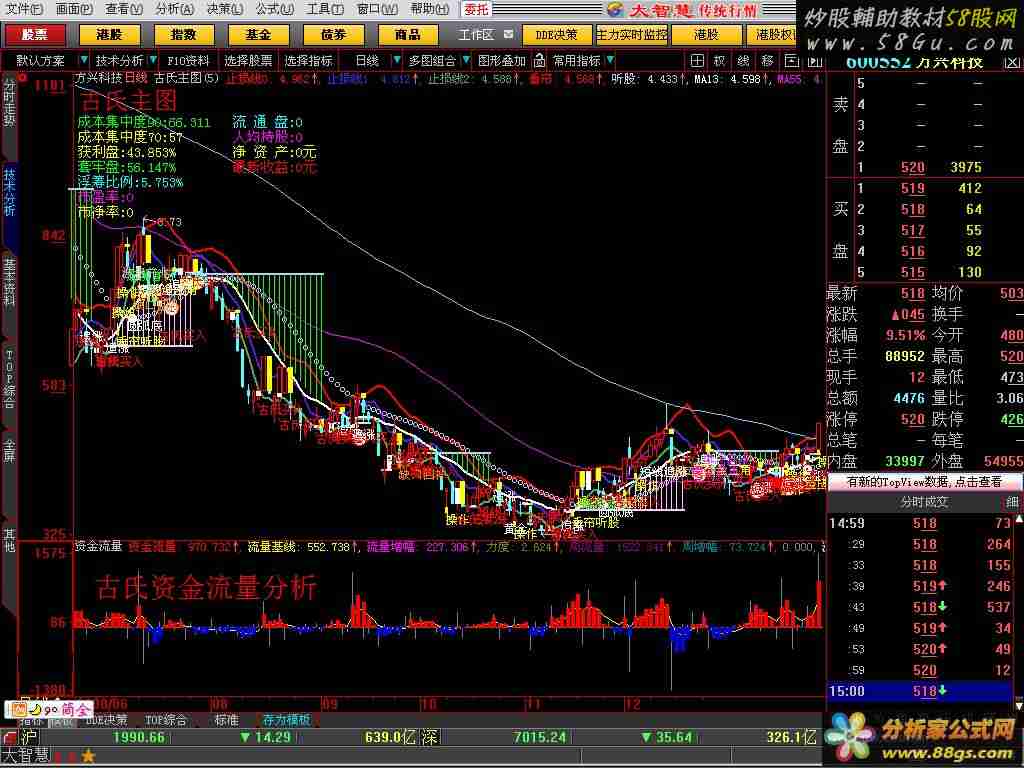Screen dimensions: 1024x768
Task: Select the 15:00 trade row
Action: click(x=920, y=691)
